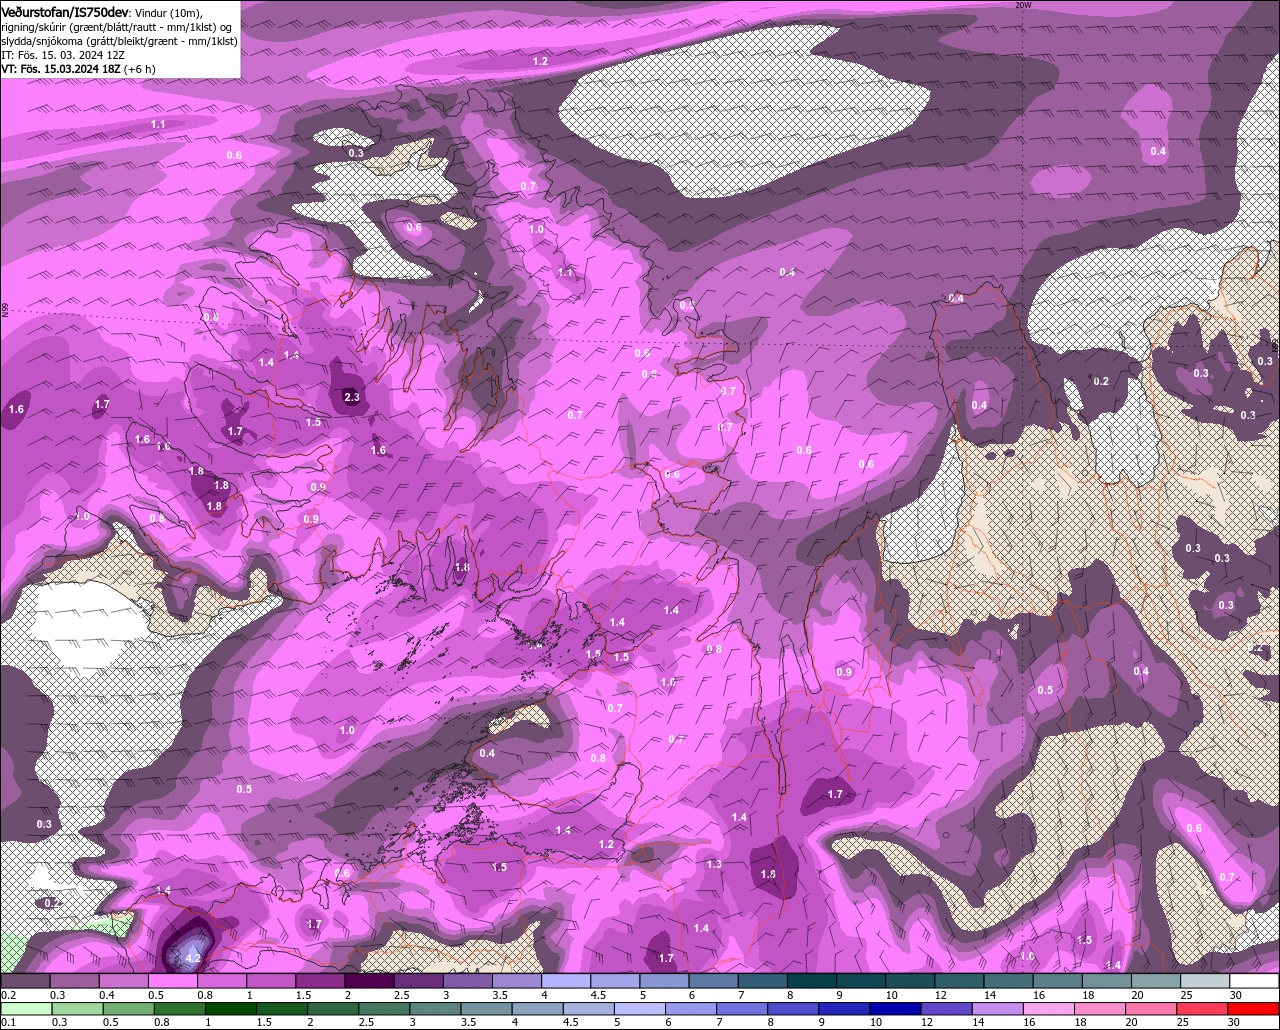
Task: Click the Veðurstofan/IS750dev title text
Action: [x=65, y=12]
